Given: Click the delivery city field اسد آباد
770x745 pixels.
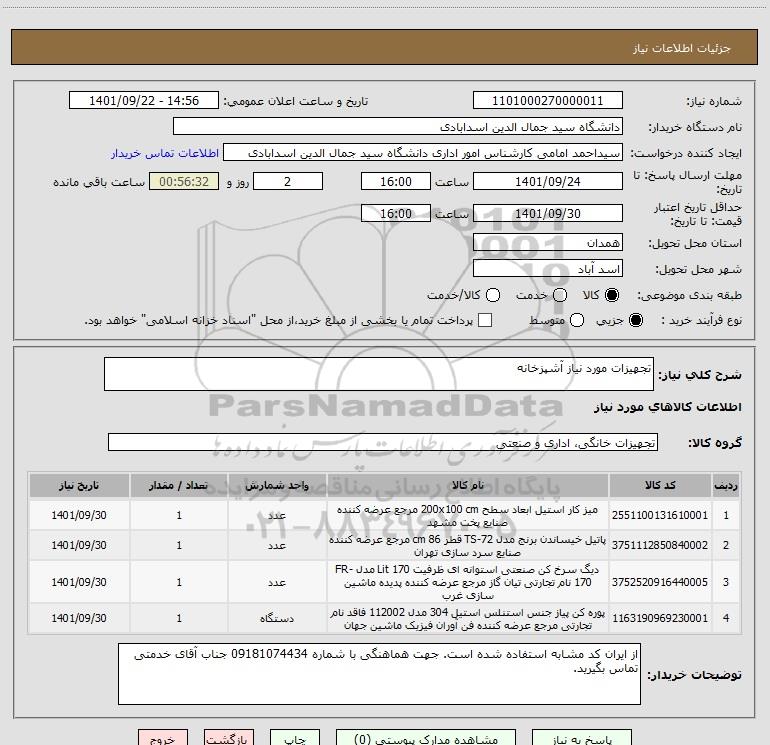Looking at the screenshot, I should [x=548, y=269].
